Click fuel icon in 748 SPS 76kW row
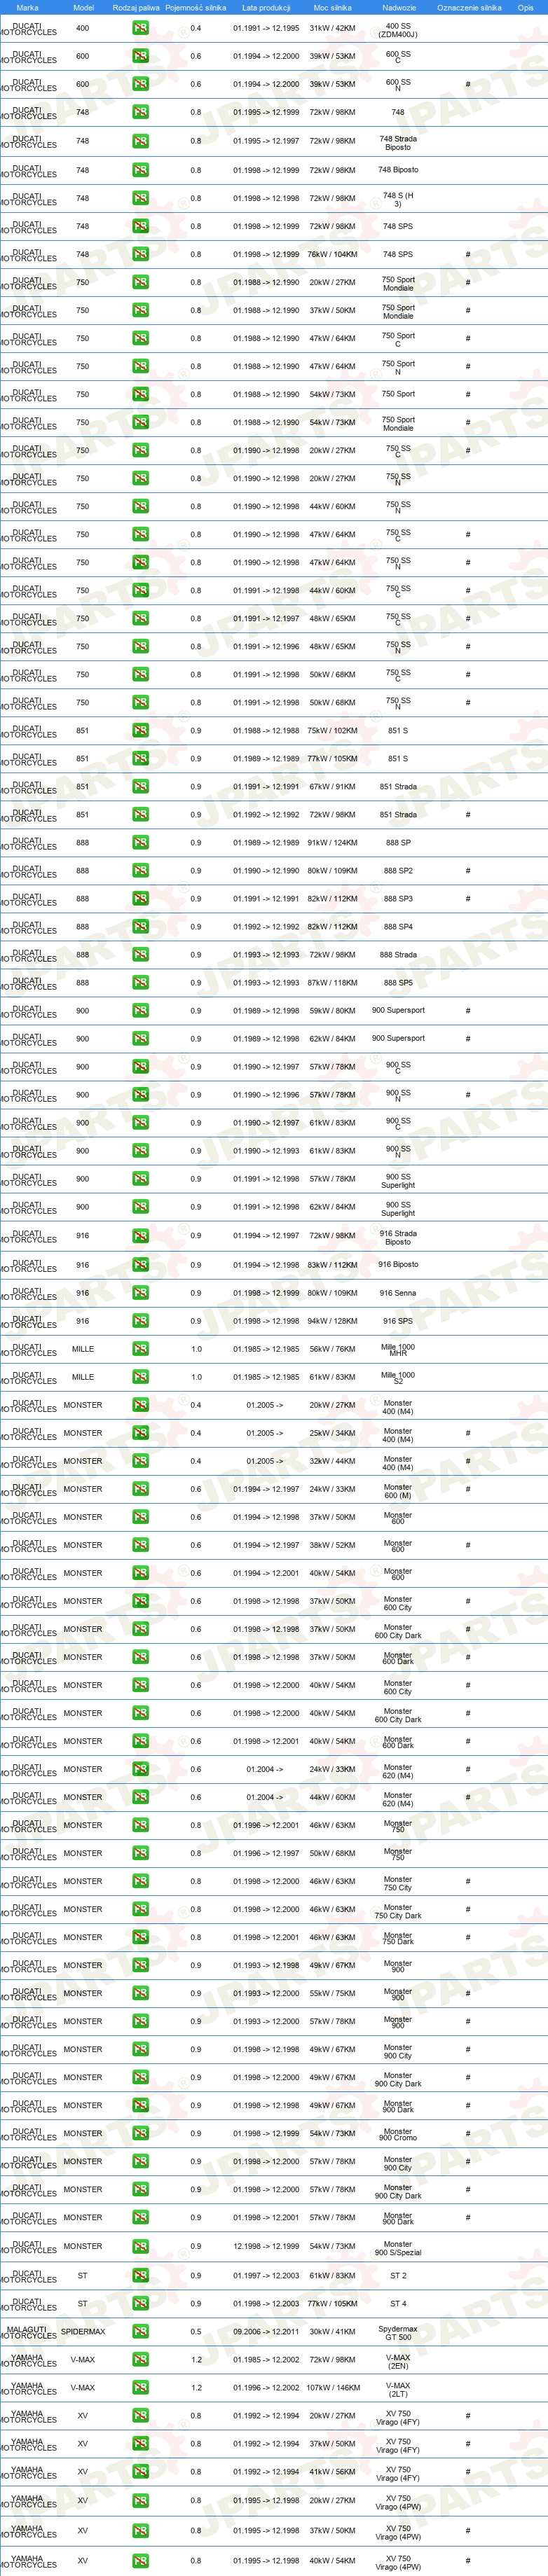The height and width of the screenshot is (2576, 548). click(140, 254)
